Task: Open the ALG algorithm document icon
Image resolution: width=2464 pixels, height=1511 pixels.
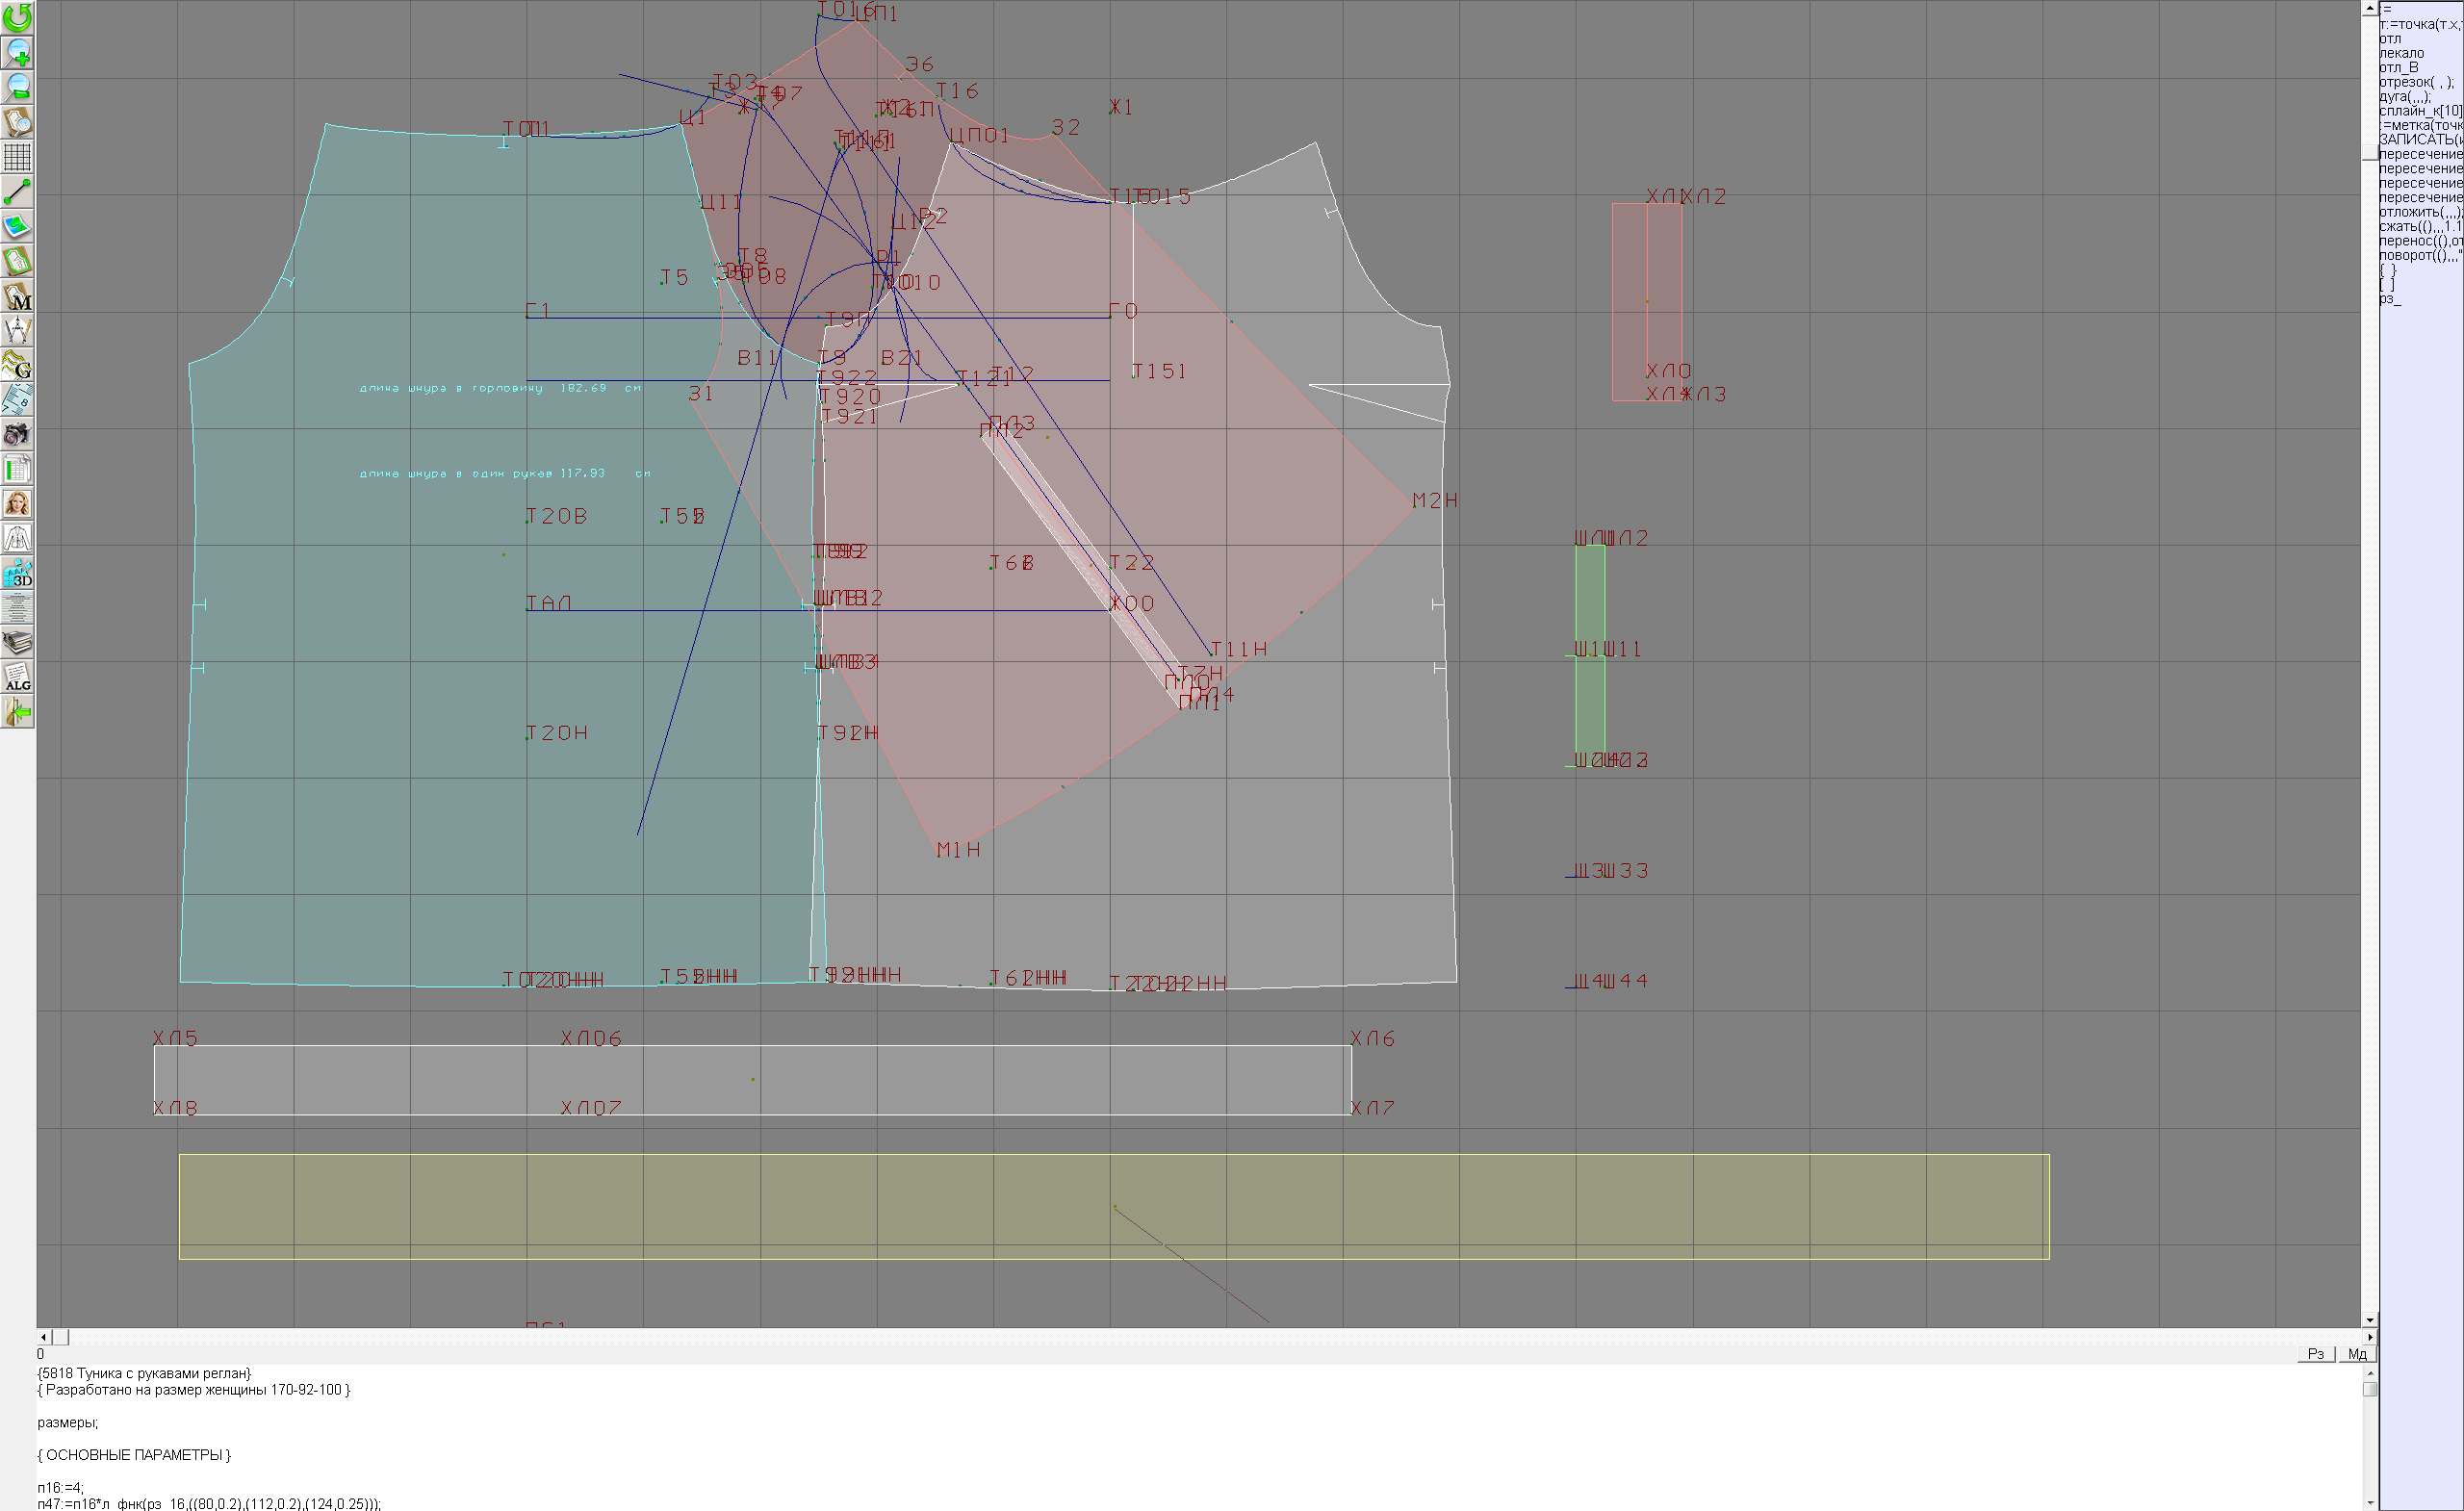Action: pos(17,677)
